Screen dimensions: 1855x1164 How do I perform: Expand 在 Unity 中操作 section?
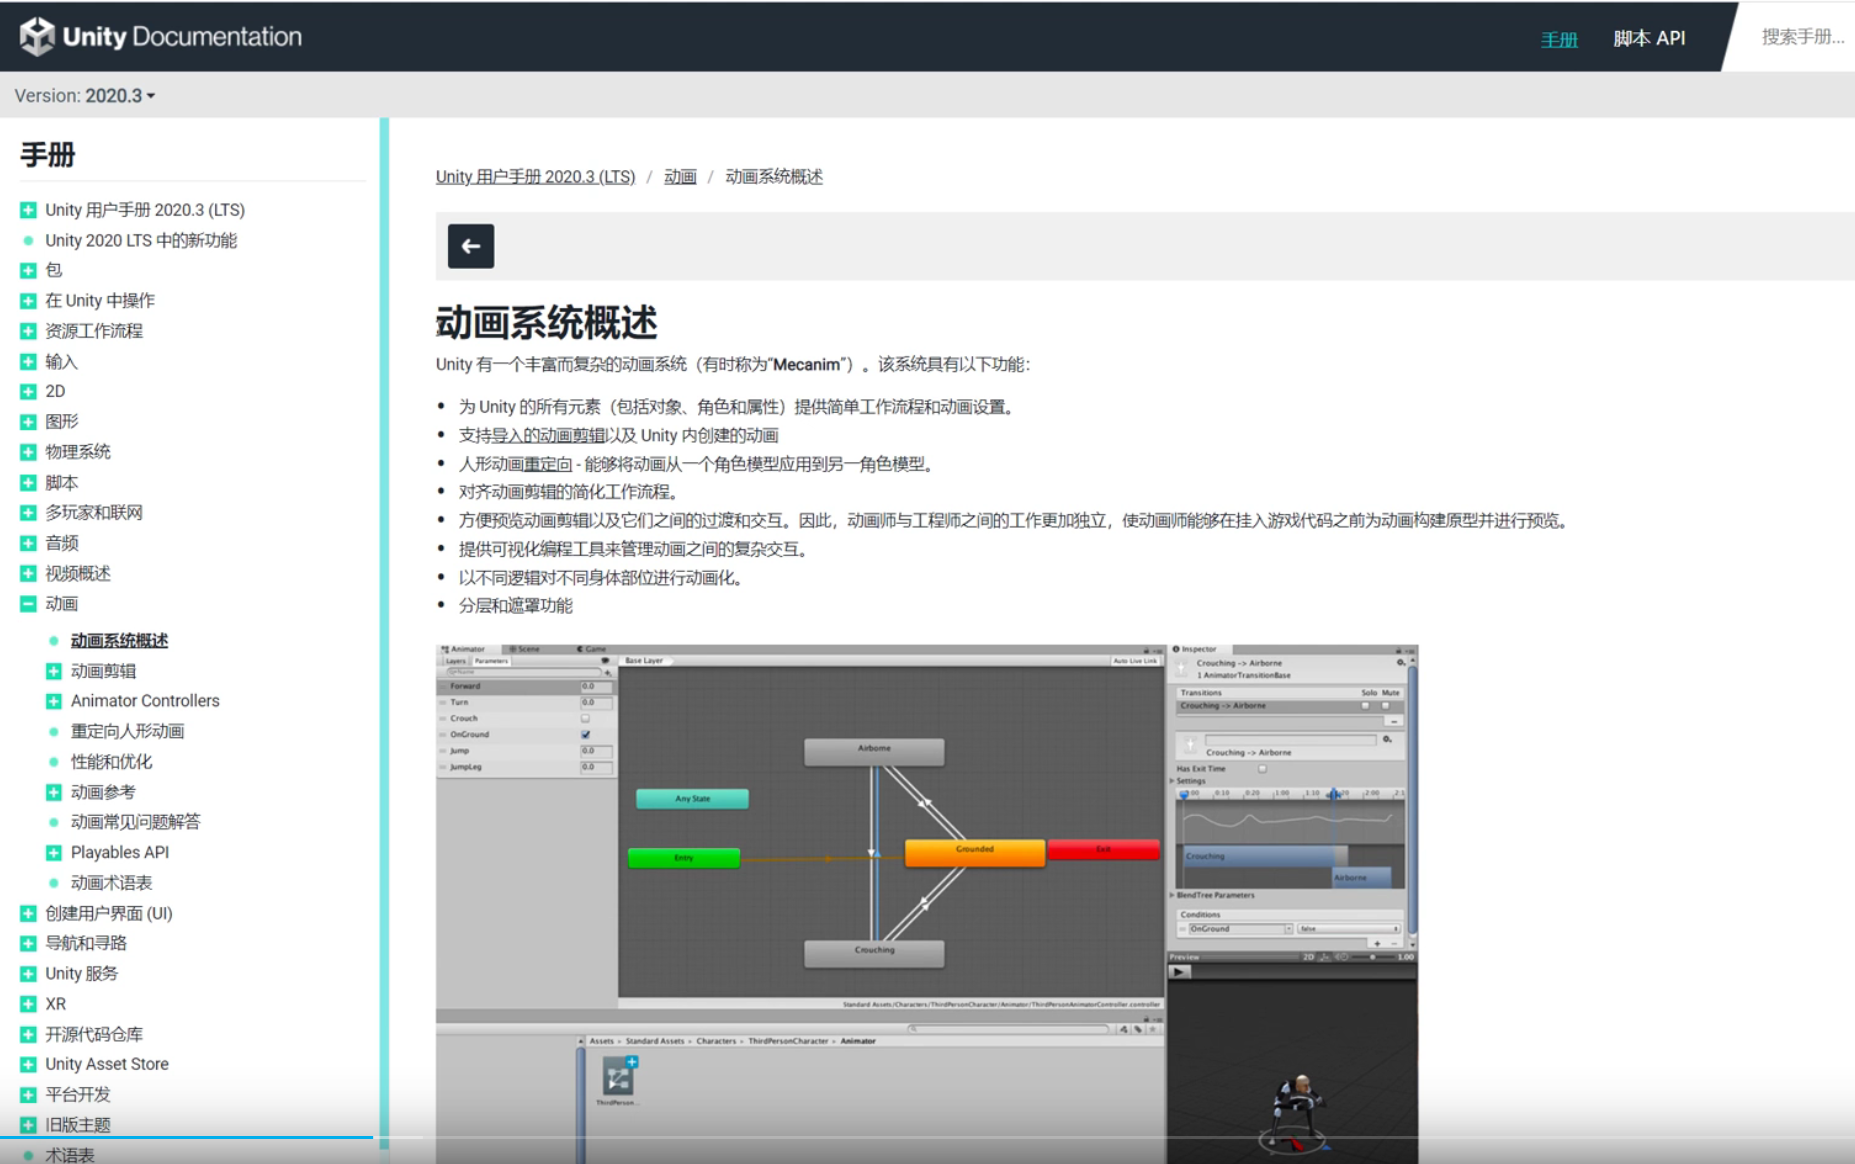coord(28,301)
